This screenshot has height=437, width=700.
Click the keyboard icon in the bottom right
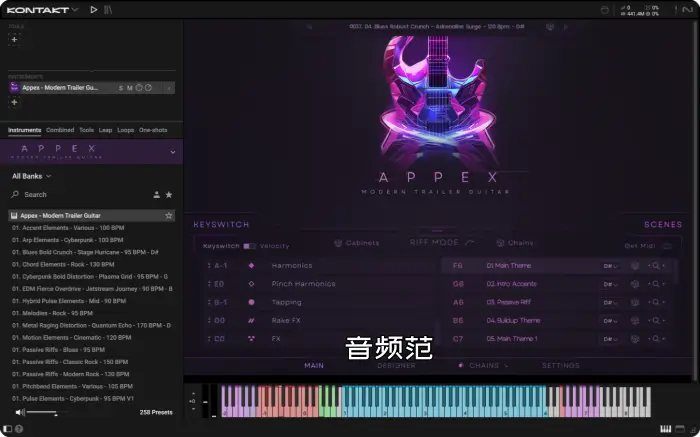[666, 429]
